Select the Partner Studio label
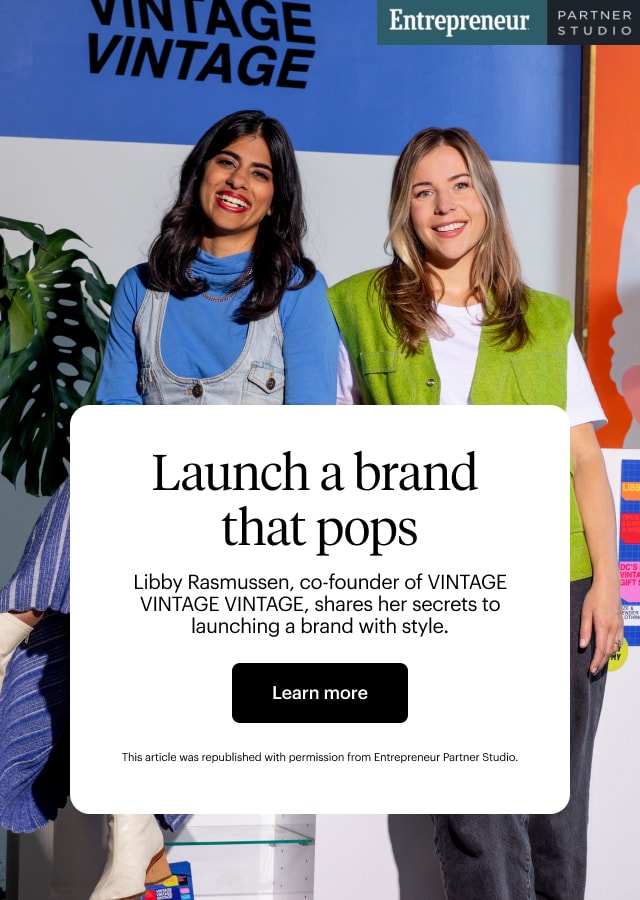The height and width of the screenshot is (900, 640). 594,22
